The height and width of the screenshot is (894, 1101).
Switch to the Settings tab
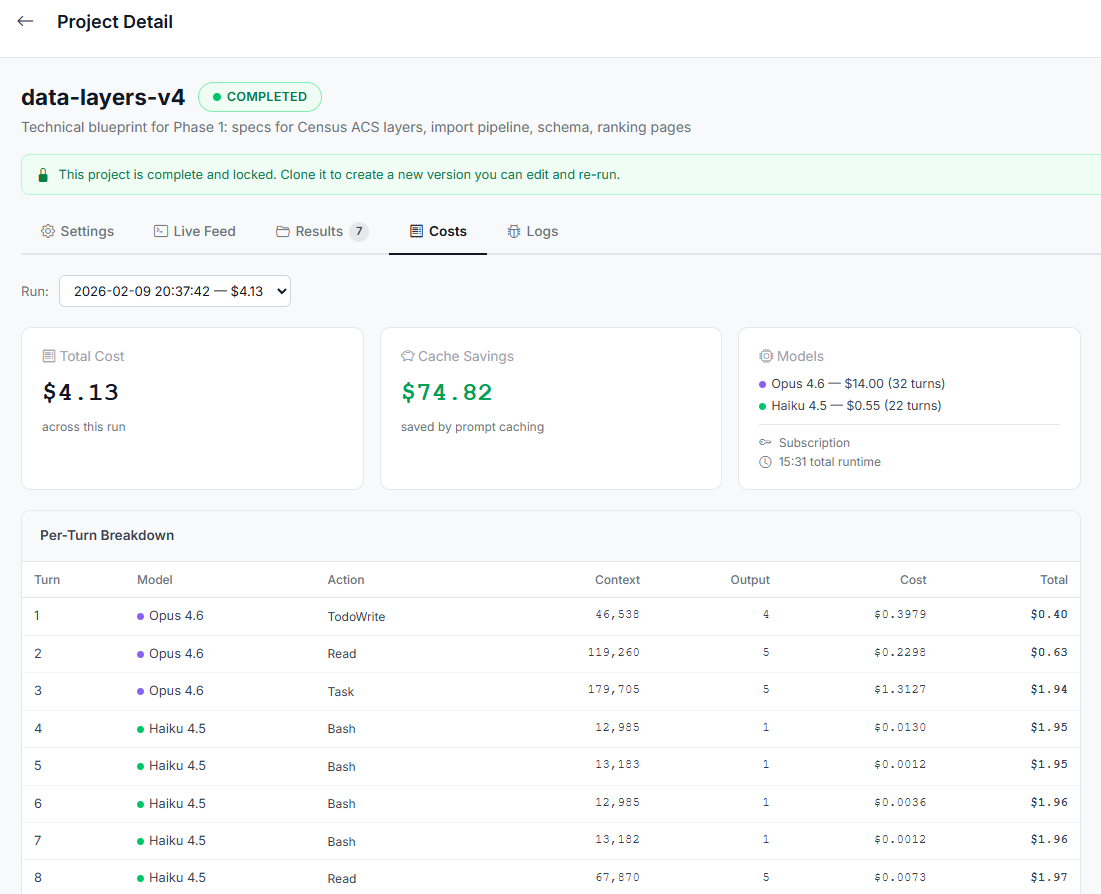pyautogui.click(x=78, y=231)
